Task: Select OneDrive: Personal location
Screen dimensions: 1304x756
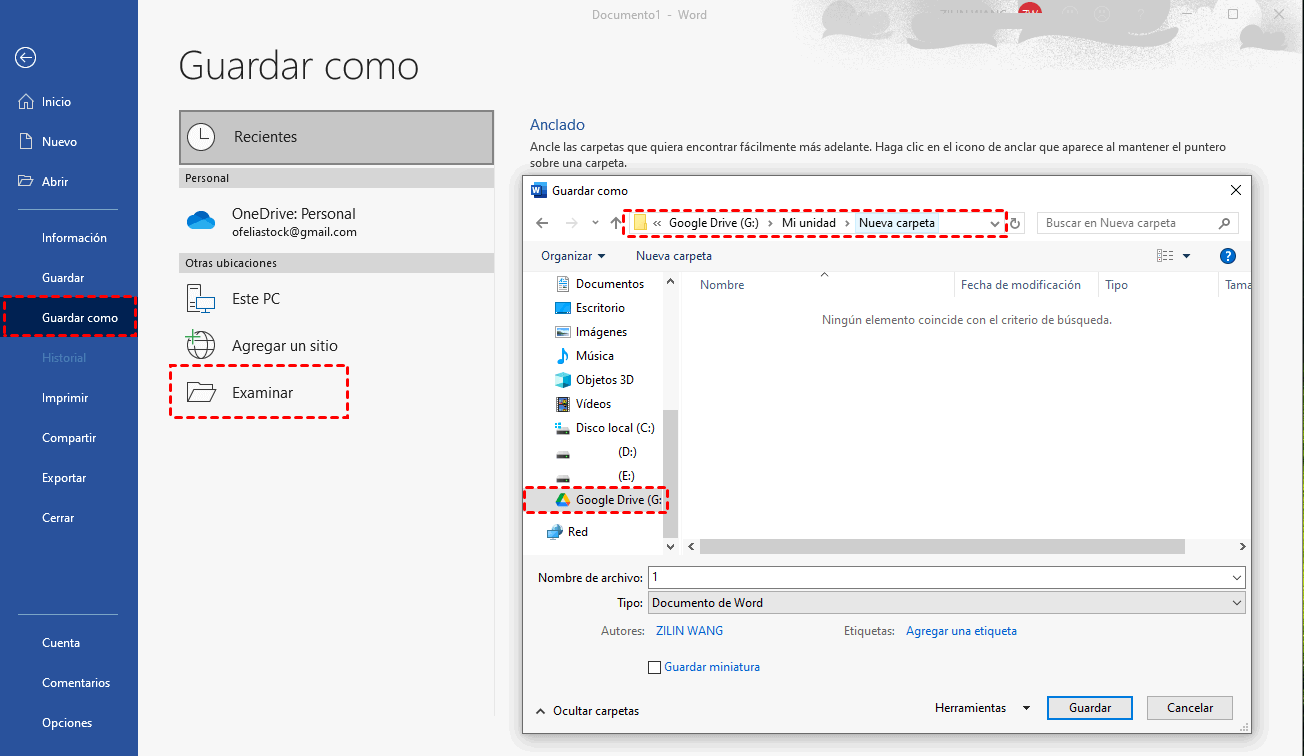Action: pyautogui.click(x=336, y=222)
